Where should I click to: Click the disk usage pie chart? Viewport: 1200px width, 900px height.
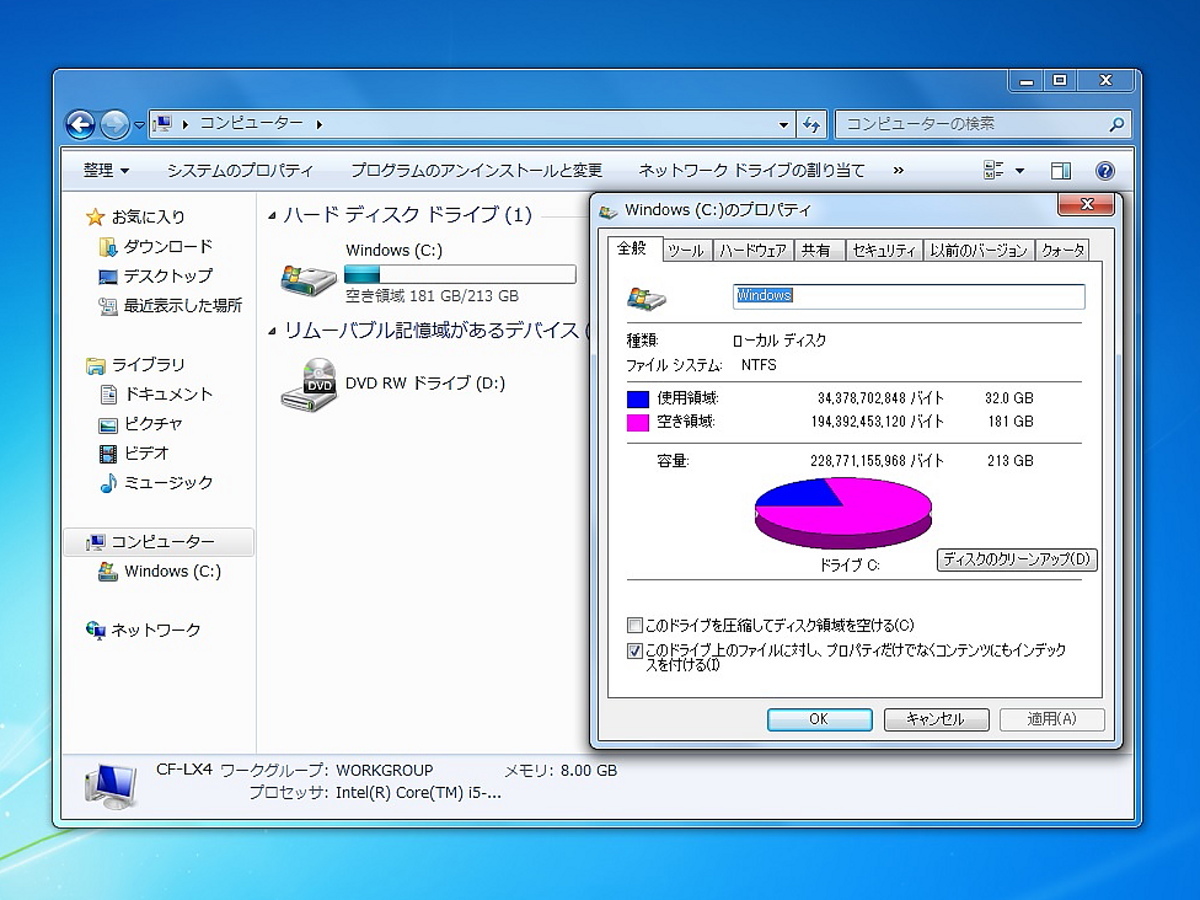[x=843, y=513]
